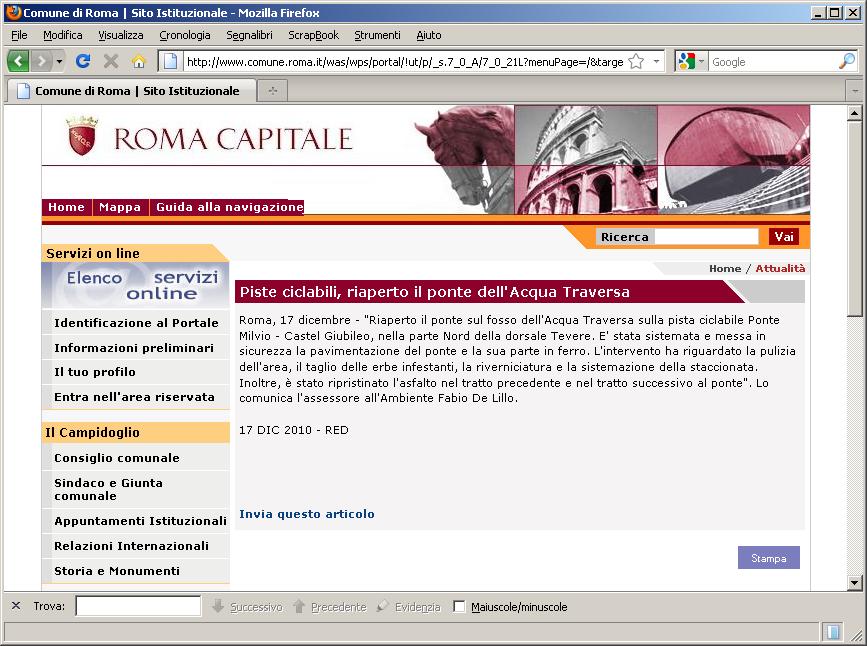Click the Mappa navigation button
867x646 pixels.
coord(120,207)
